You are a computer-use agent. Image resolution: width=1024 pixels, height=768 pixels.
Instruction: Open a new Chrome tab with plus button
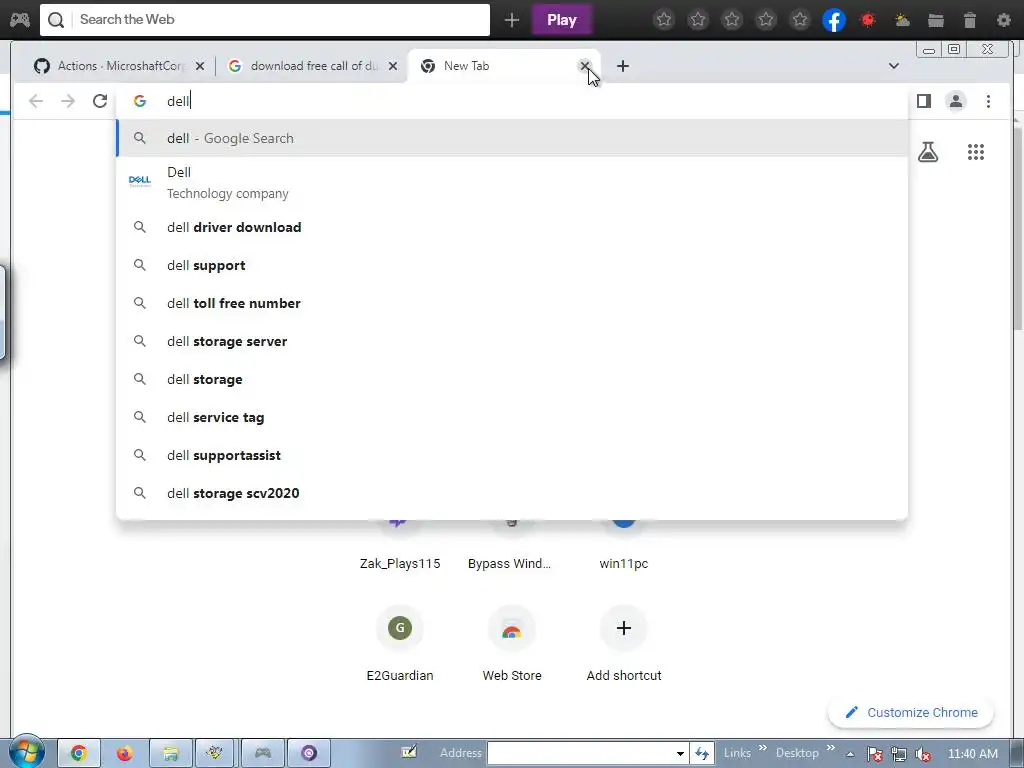pyautogui.click(x=623, y=66)
